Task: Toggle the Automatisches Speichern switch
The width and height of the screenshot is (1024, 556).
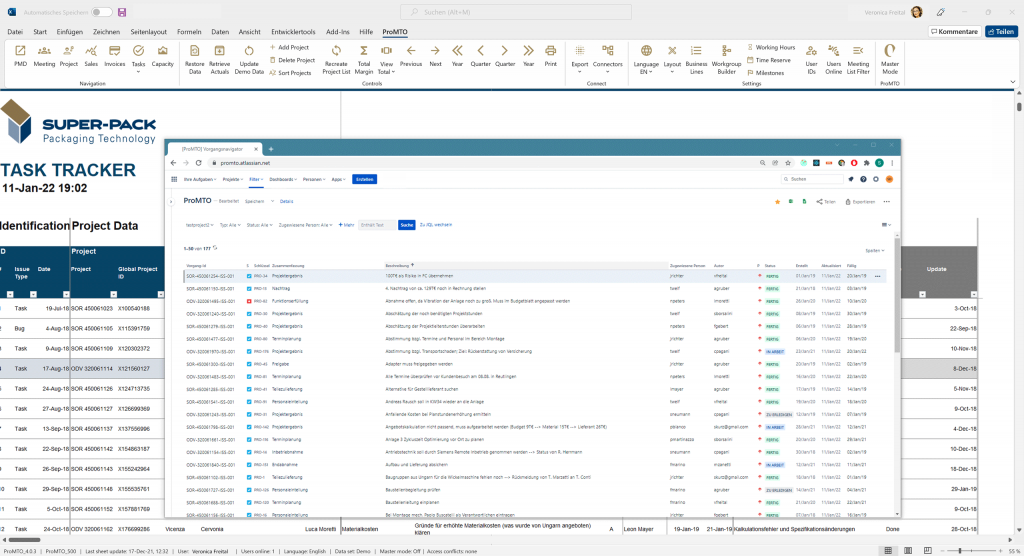Action: [101, 12]
